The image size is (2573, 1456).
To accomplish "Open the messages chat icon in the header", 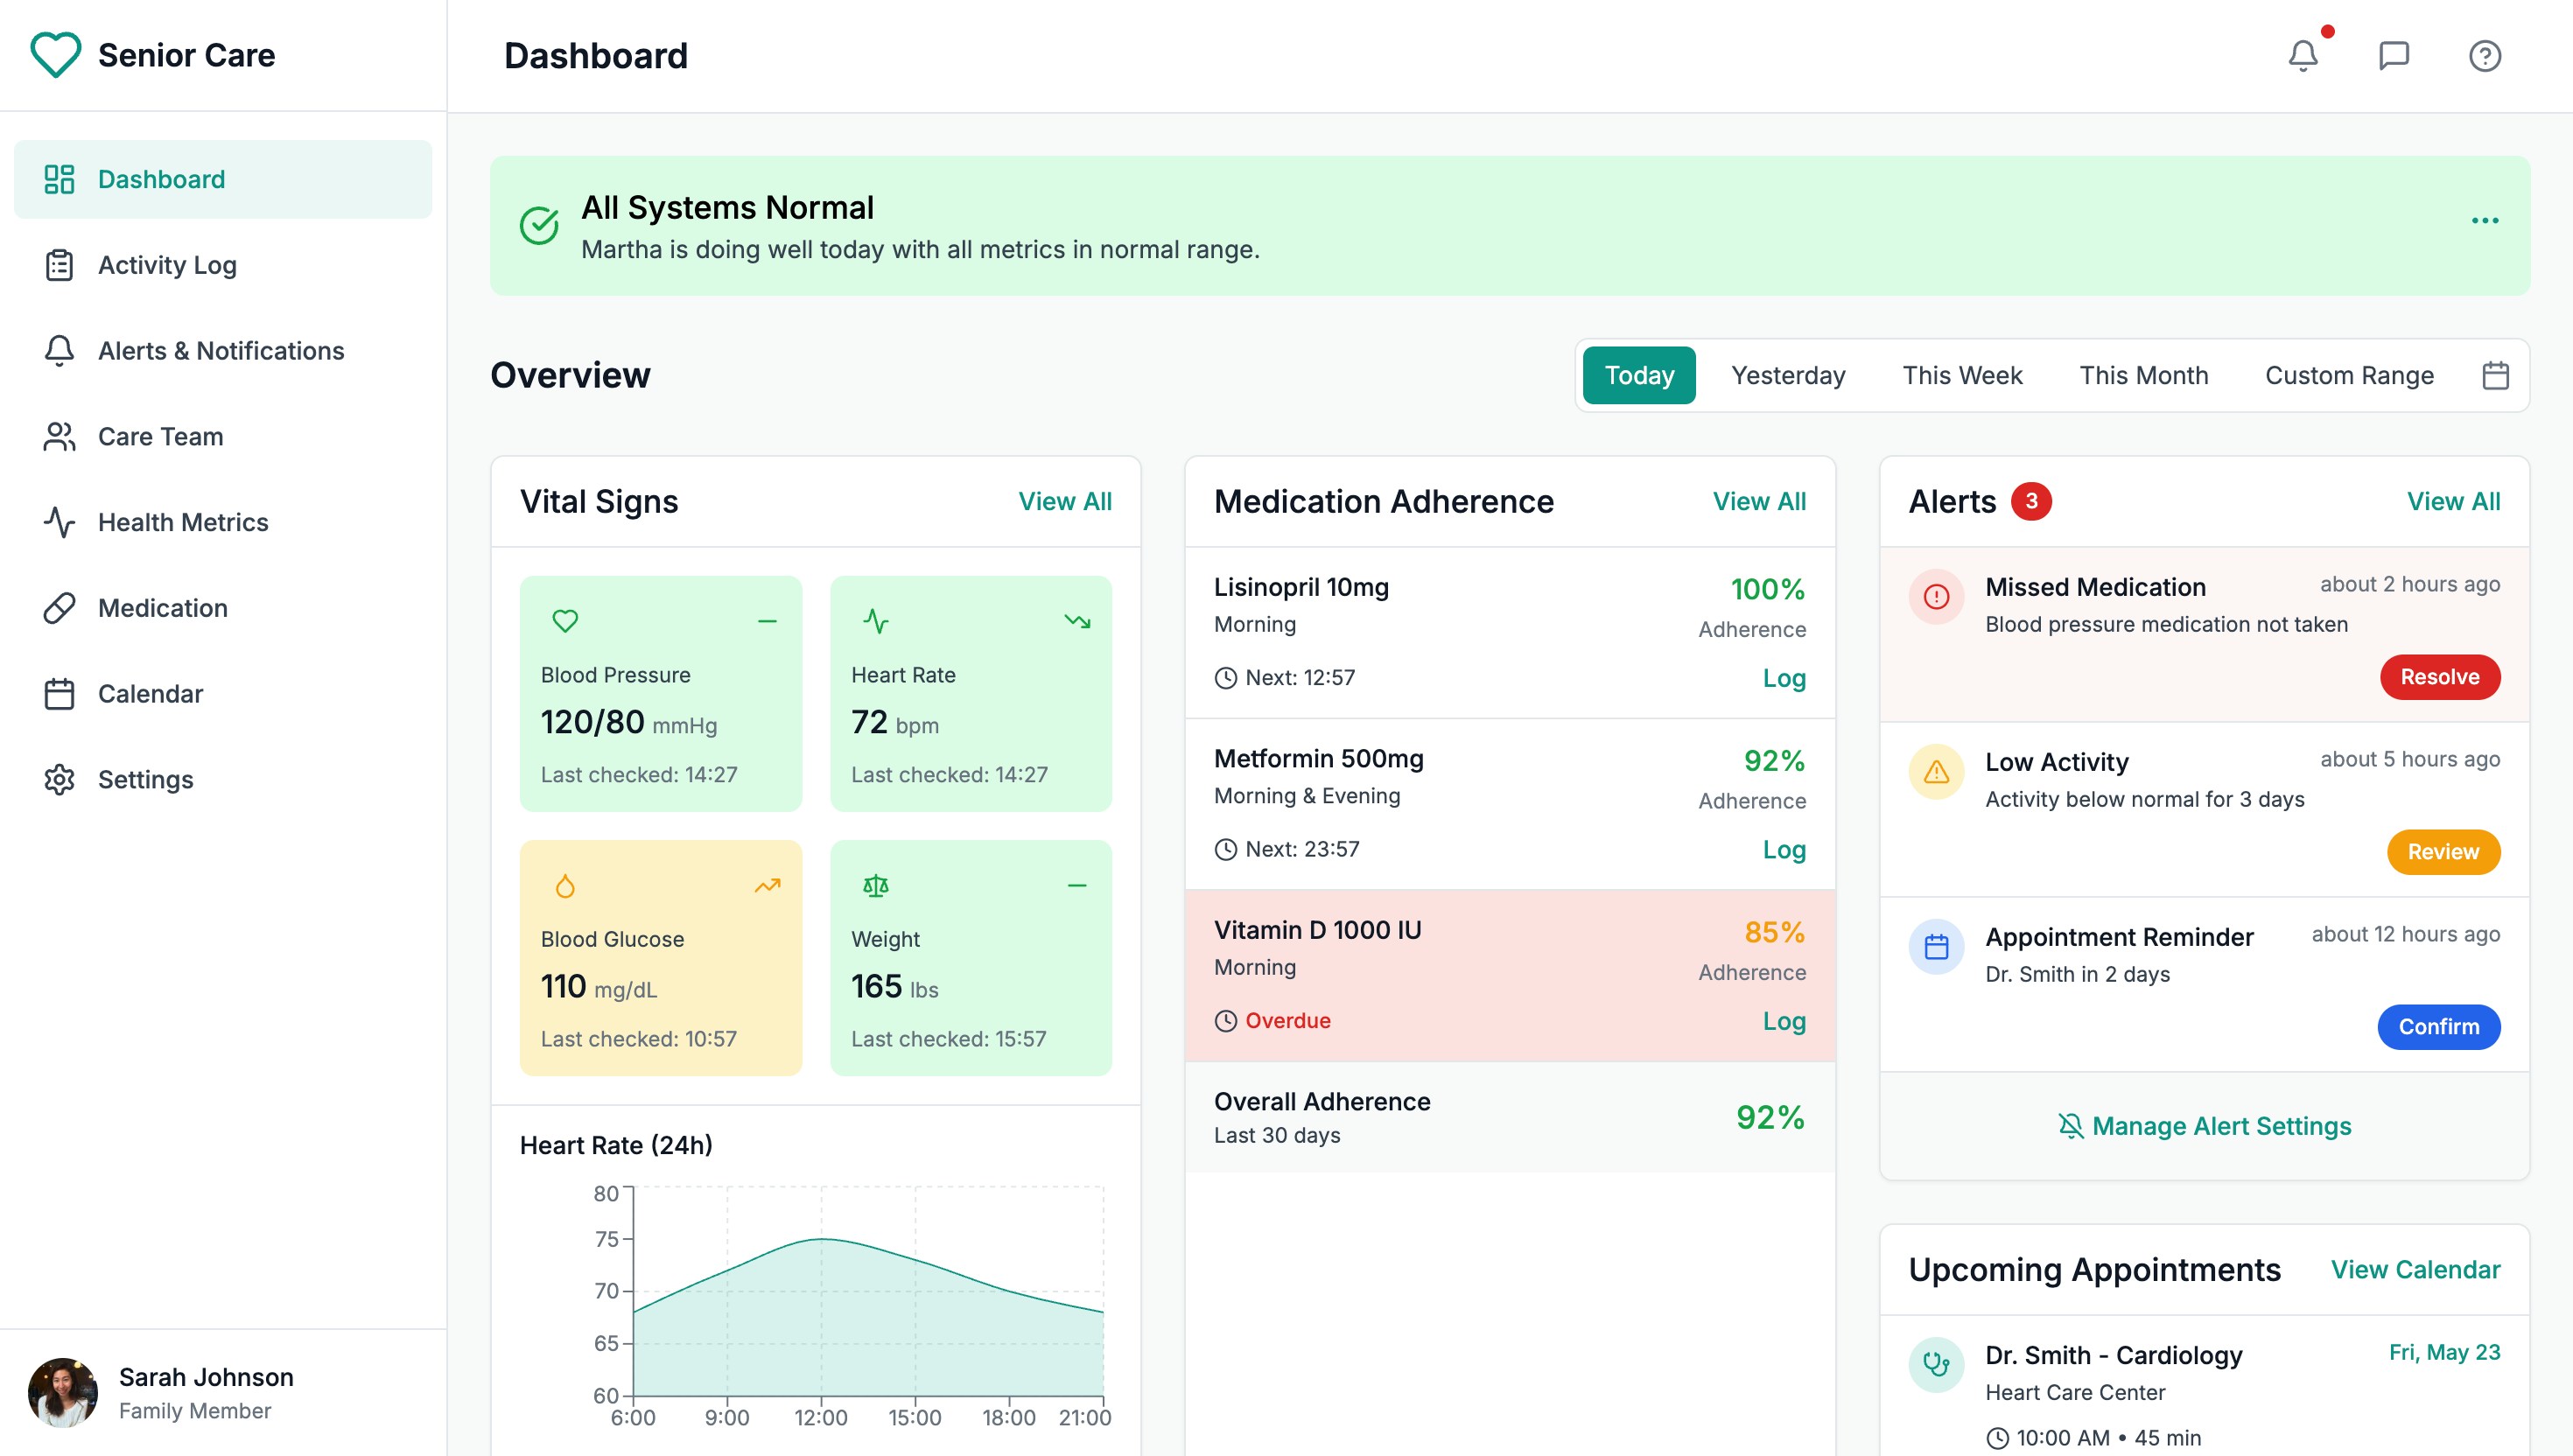I will point(2394,56).
